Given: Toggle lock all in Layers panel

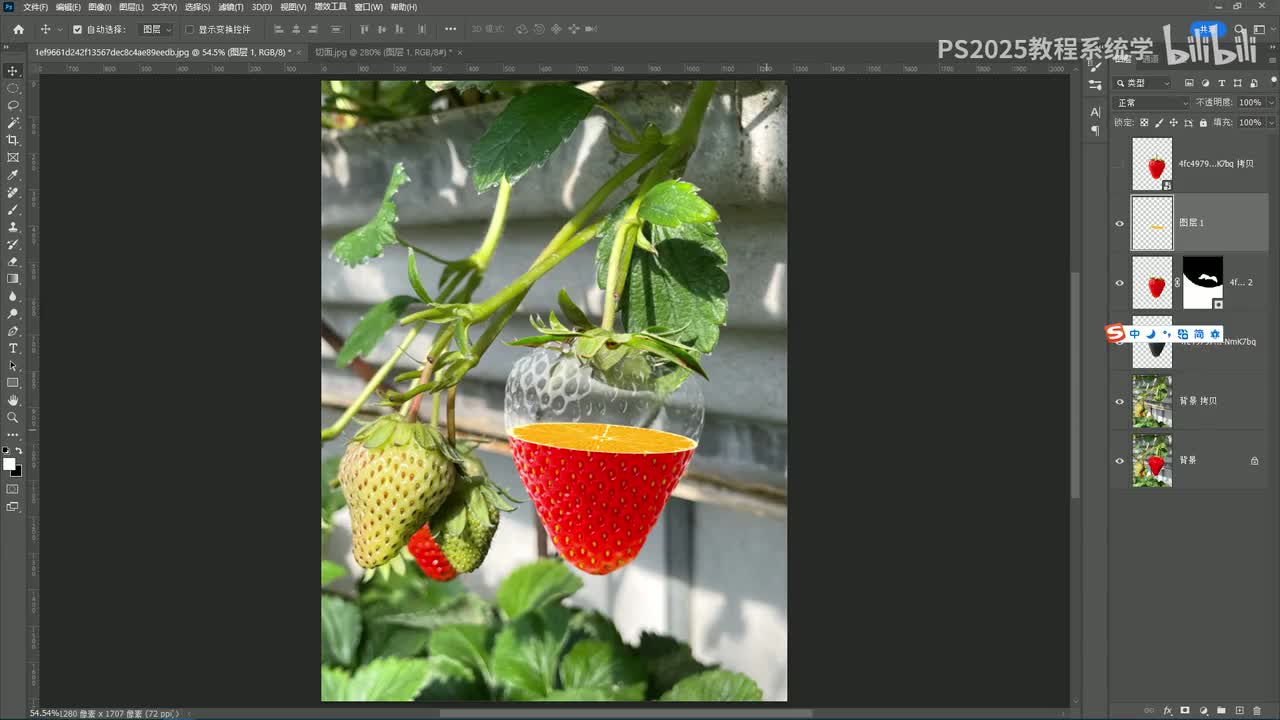Looking at the screenshot, I should [1202, 122].
